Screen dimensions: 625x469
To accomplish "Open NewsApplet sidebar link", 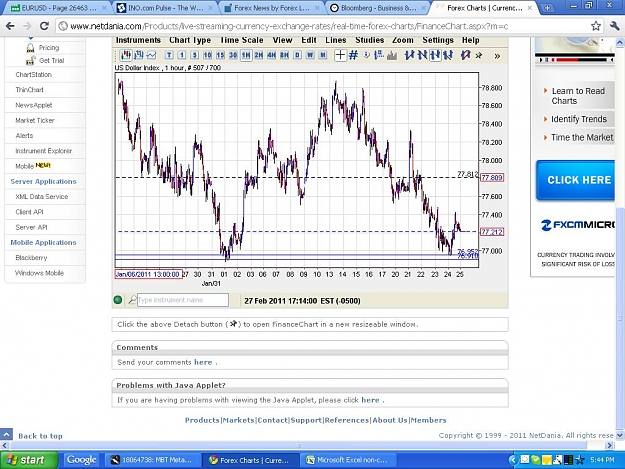I will (x=34, y=105).
